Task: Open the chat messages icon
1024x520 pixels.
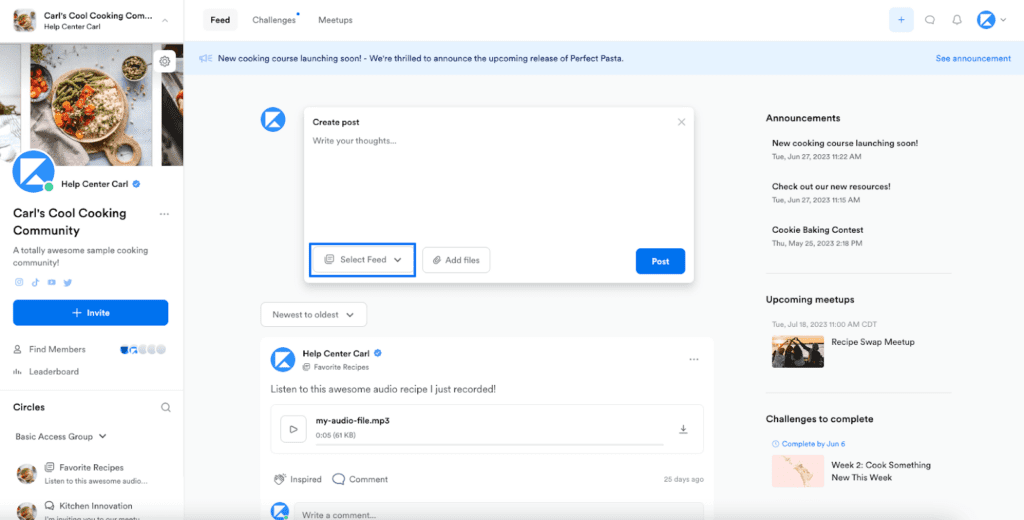Action: click(x=930, y=20)
